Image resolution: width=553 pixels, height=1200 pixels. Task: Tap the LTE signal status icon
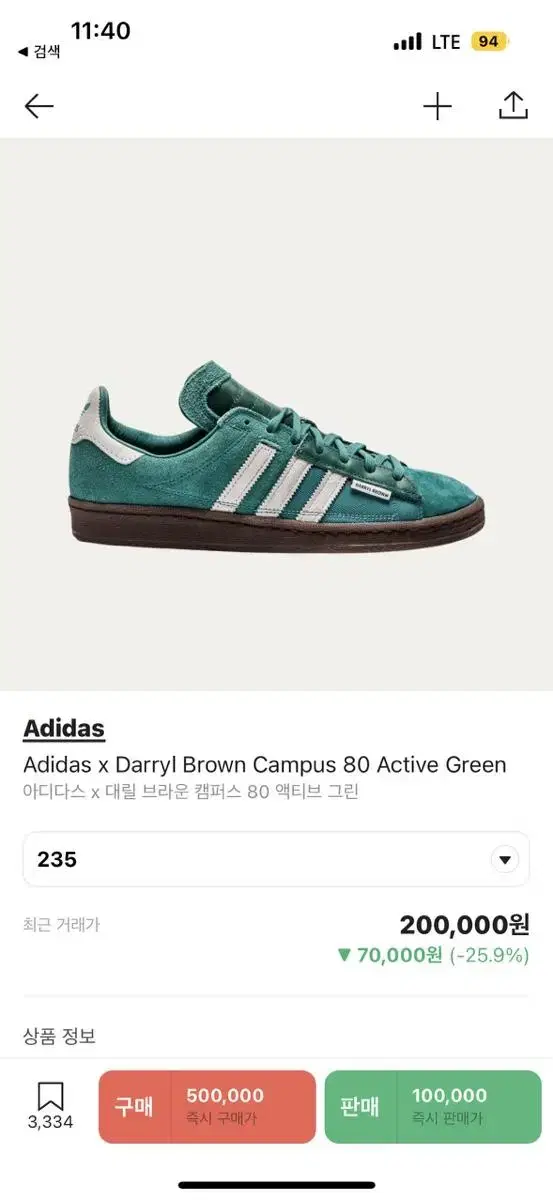pyautogui.click(x=427, y=42)
